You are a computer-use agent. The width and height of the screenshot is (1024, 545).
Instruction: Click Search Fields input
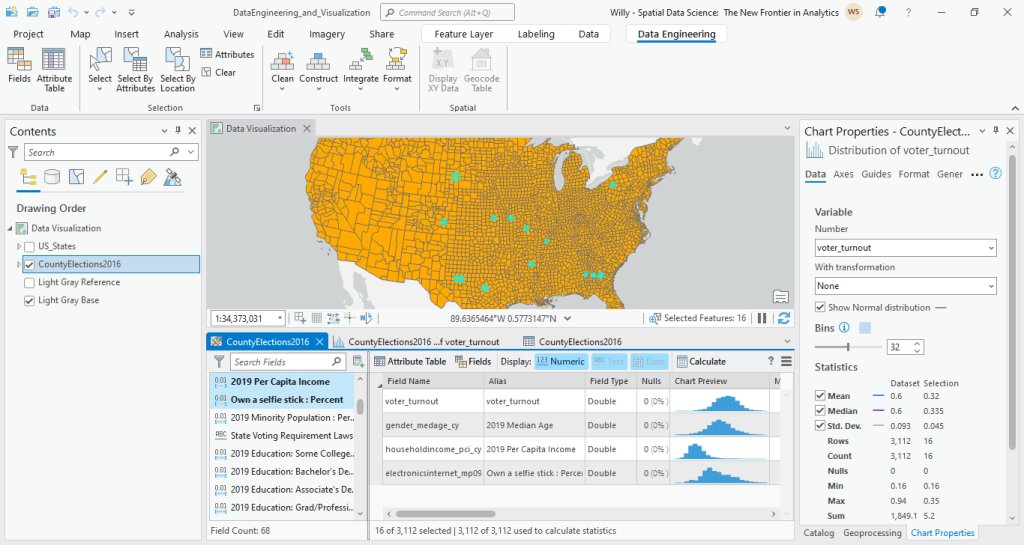click(287, 362)
